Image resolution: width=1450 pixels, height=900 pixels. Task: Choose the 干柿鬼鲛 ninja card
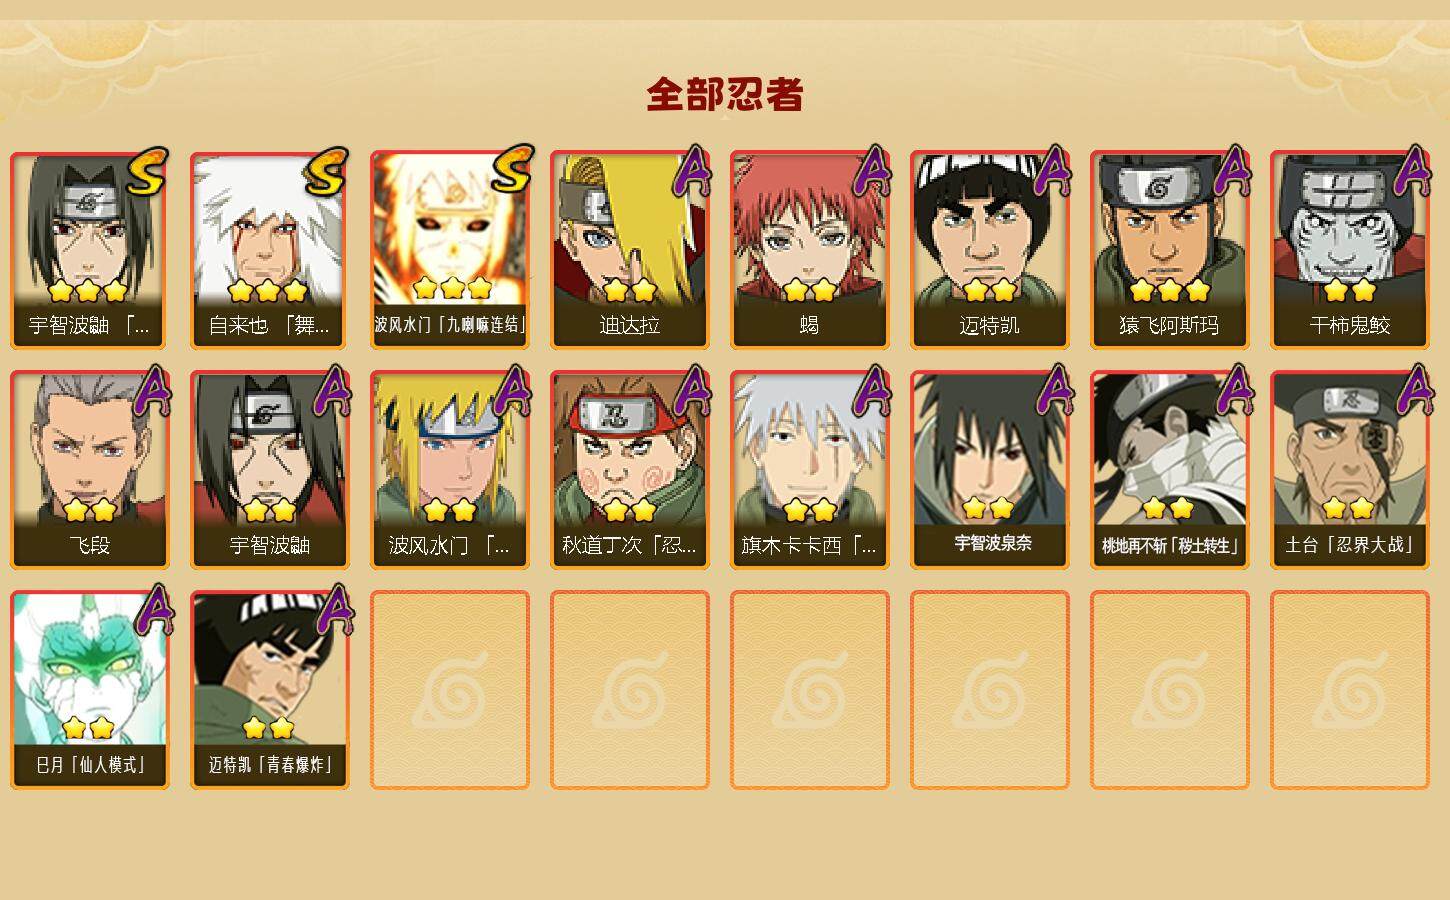tap(1350, 250)
